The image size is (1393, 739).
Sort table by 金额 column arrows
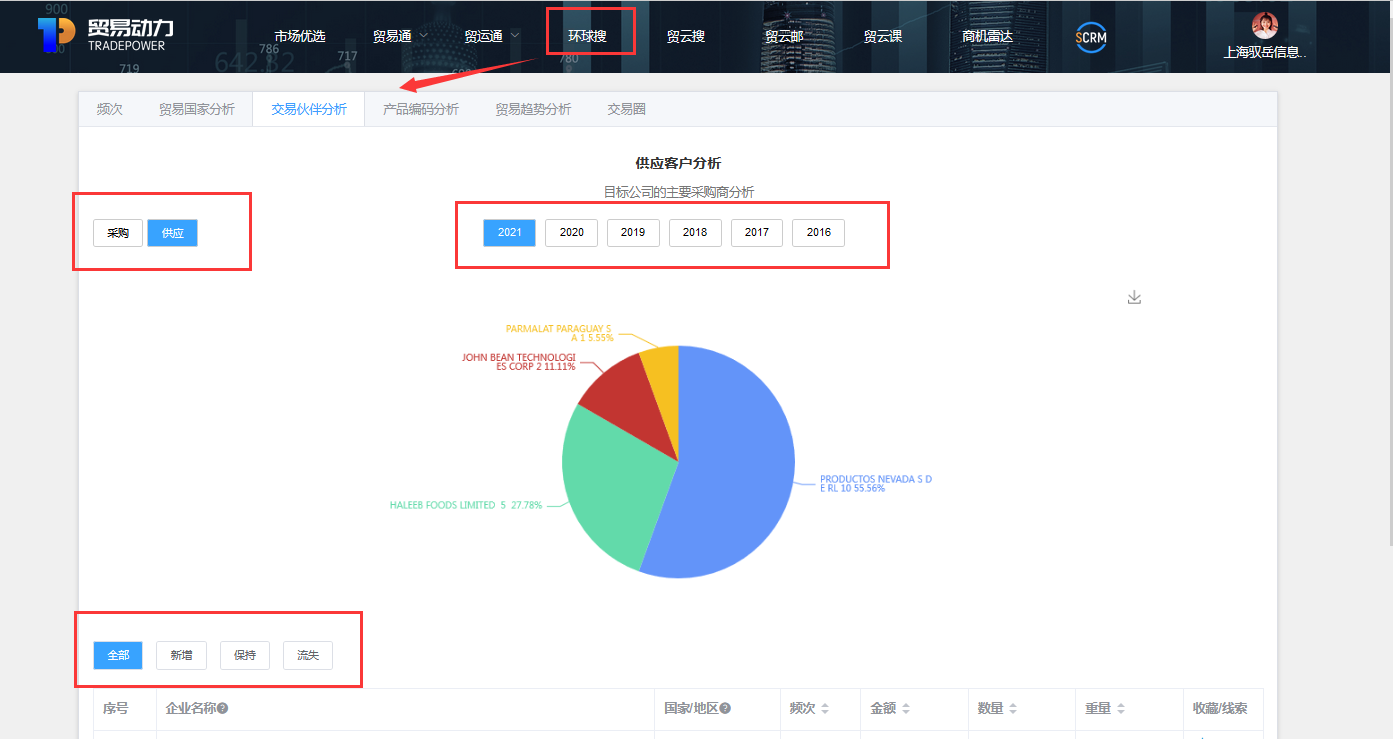coord(905,708)
